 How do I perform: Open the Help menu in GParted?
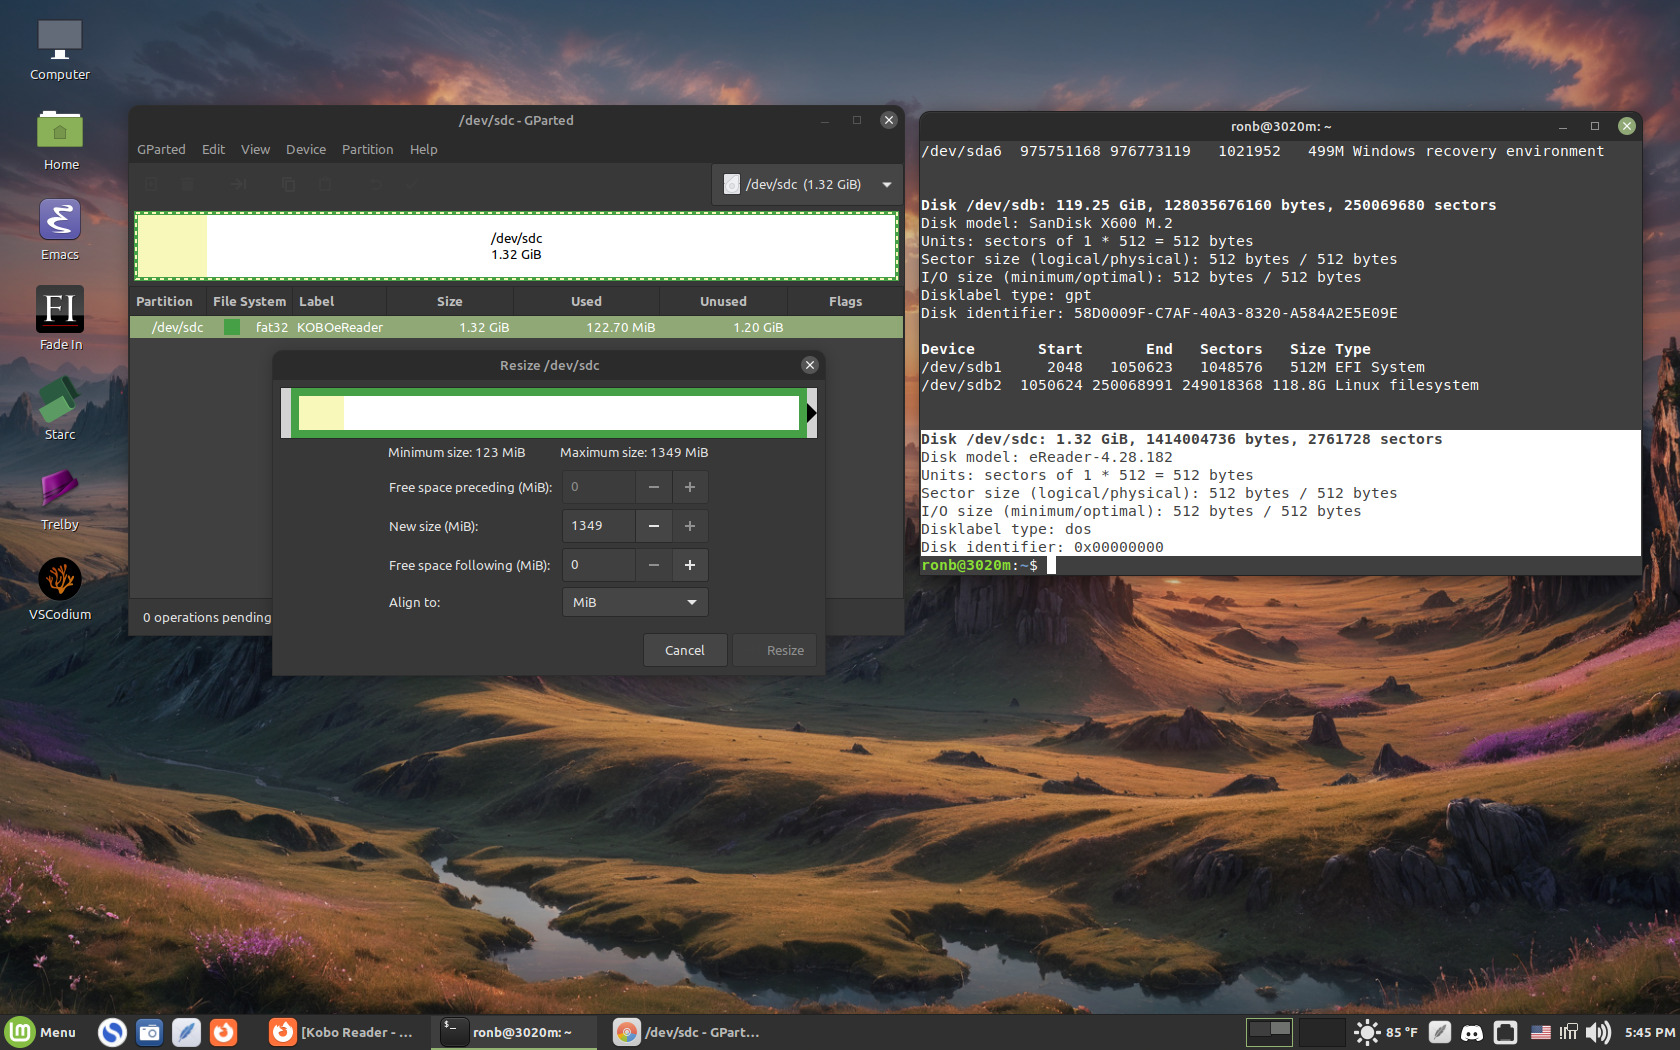pyautogui.click(x=423, y=149)
